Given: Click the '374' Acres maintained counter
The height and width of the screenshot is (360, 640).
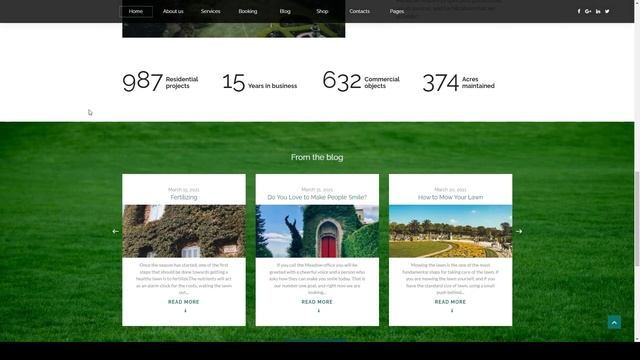Looking at the screenshot, I should (441, 82).
